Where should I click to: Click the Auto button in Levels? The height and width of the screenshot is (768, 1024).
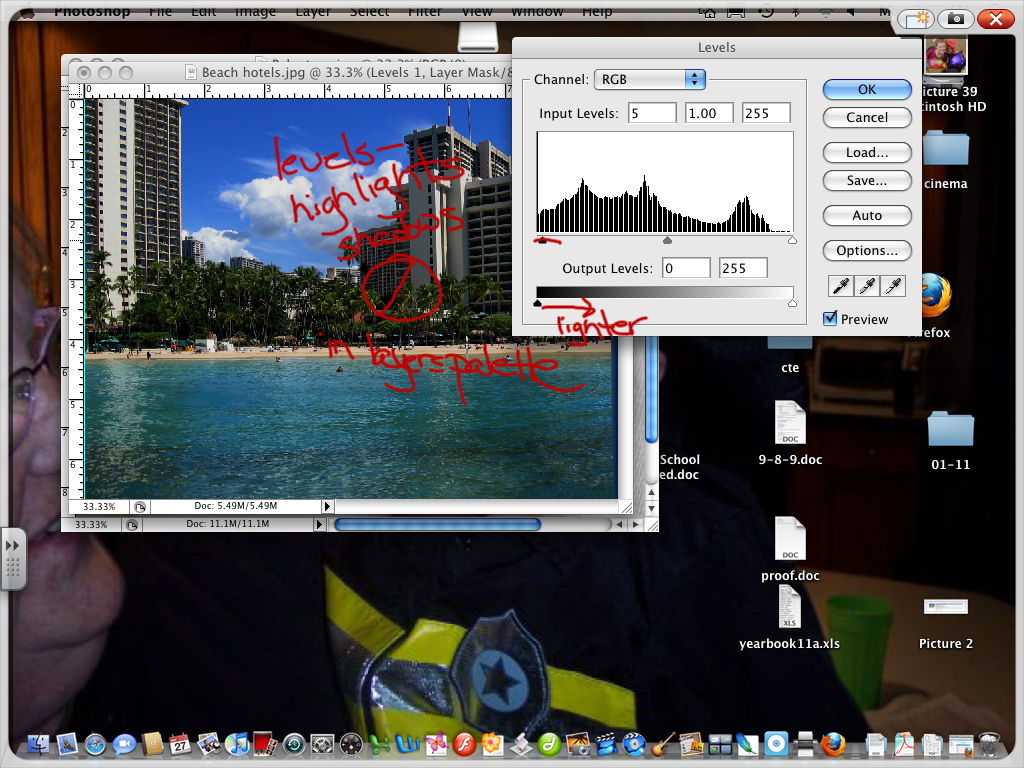(x=867, y=215)
